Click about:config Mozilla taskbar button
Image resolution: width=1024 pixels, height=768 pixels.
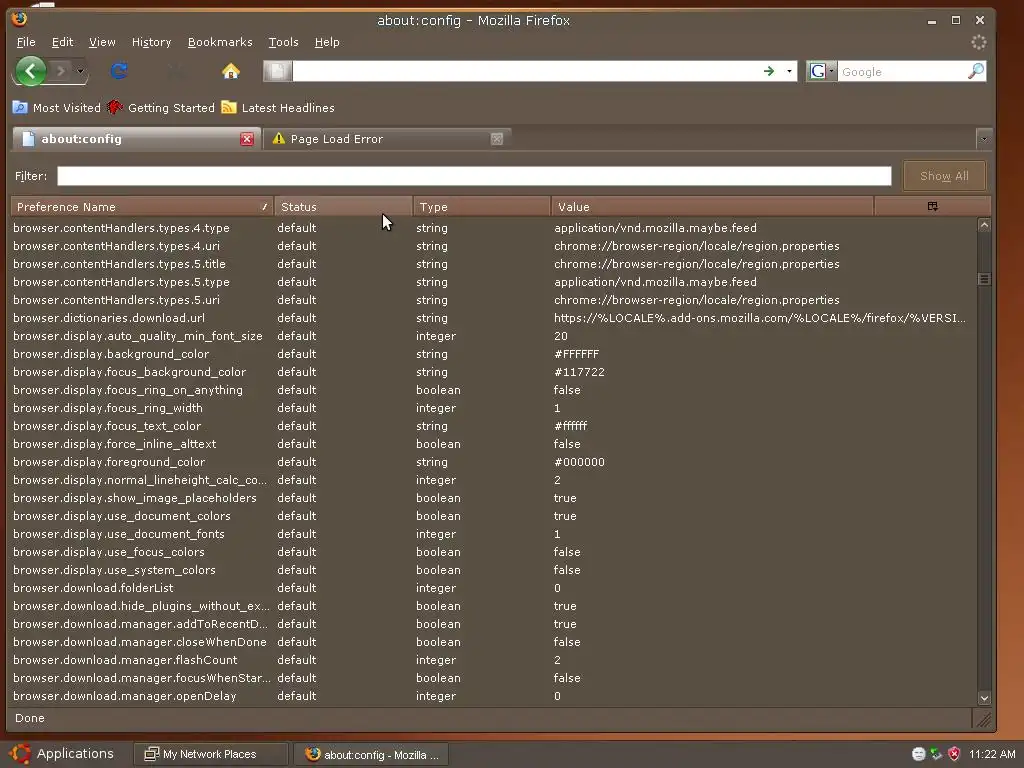371,754
